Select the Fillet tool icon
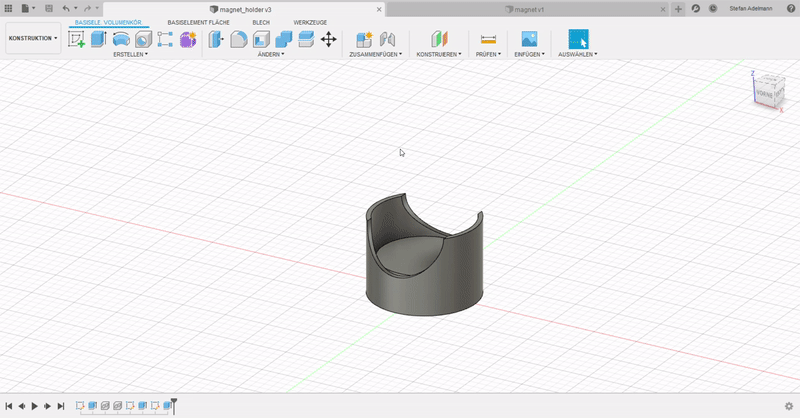This screenshot has height=418, width=800. (239, 40)
